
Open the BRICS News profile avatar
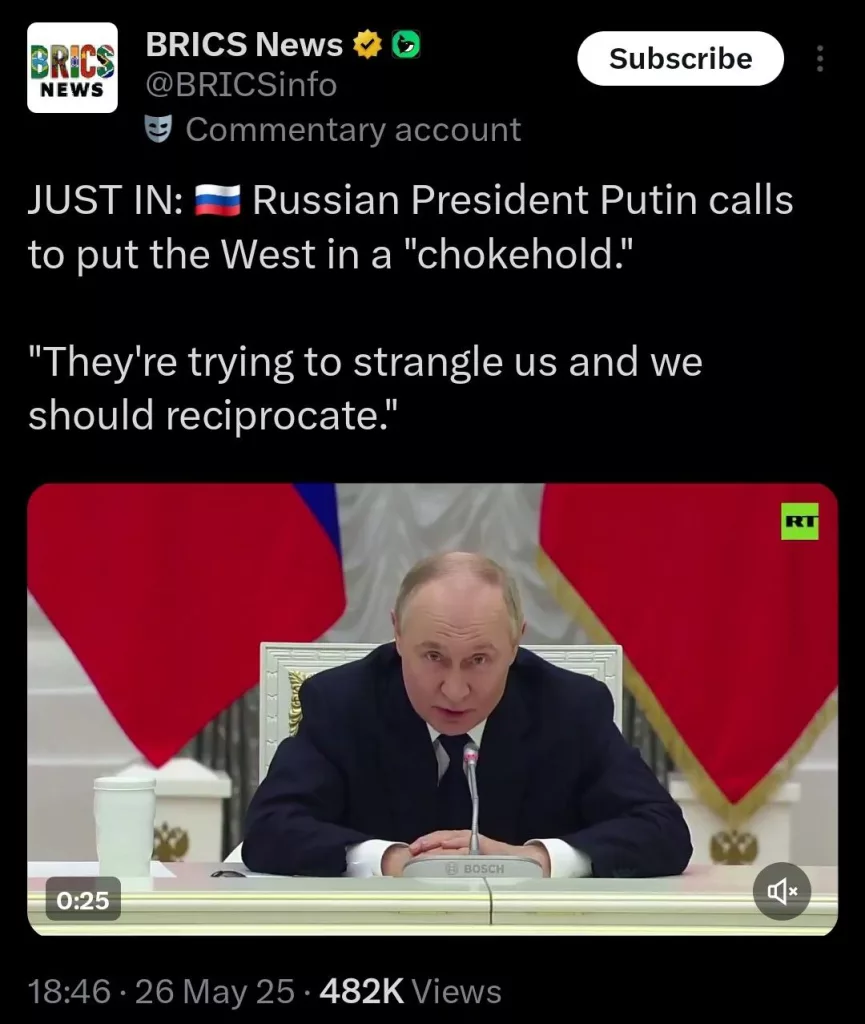[x=72, y=68]
